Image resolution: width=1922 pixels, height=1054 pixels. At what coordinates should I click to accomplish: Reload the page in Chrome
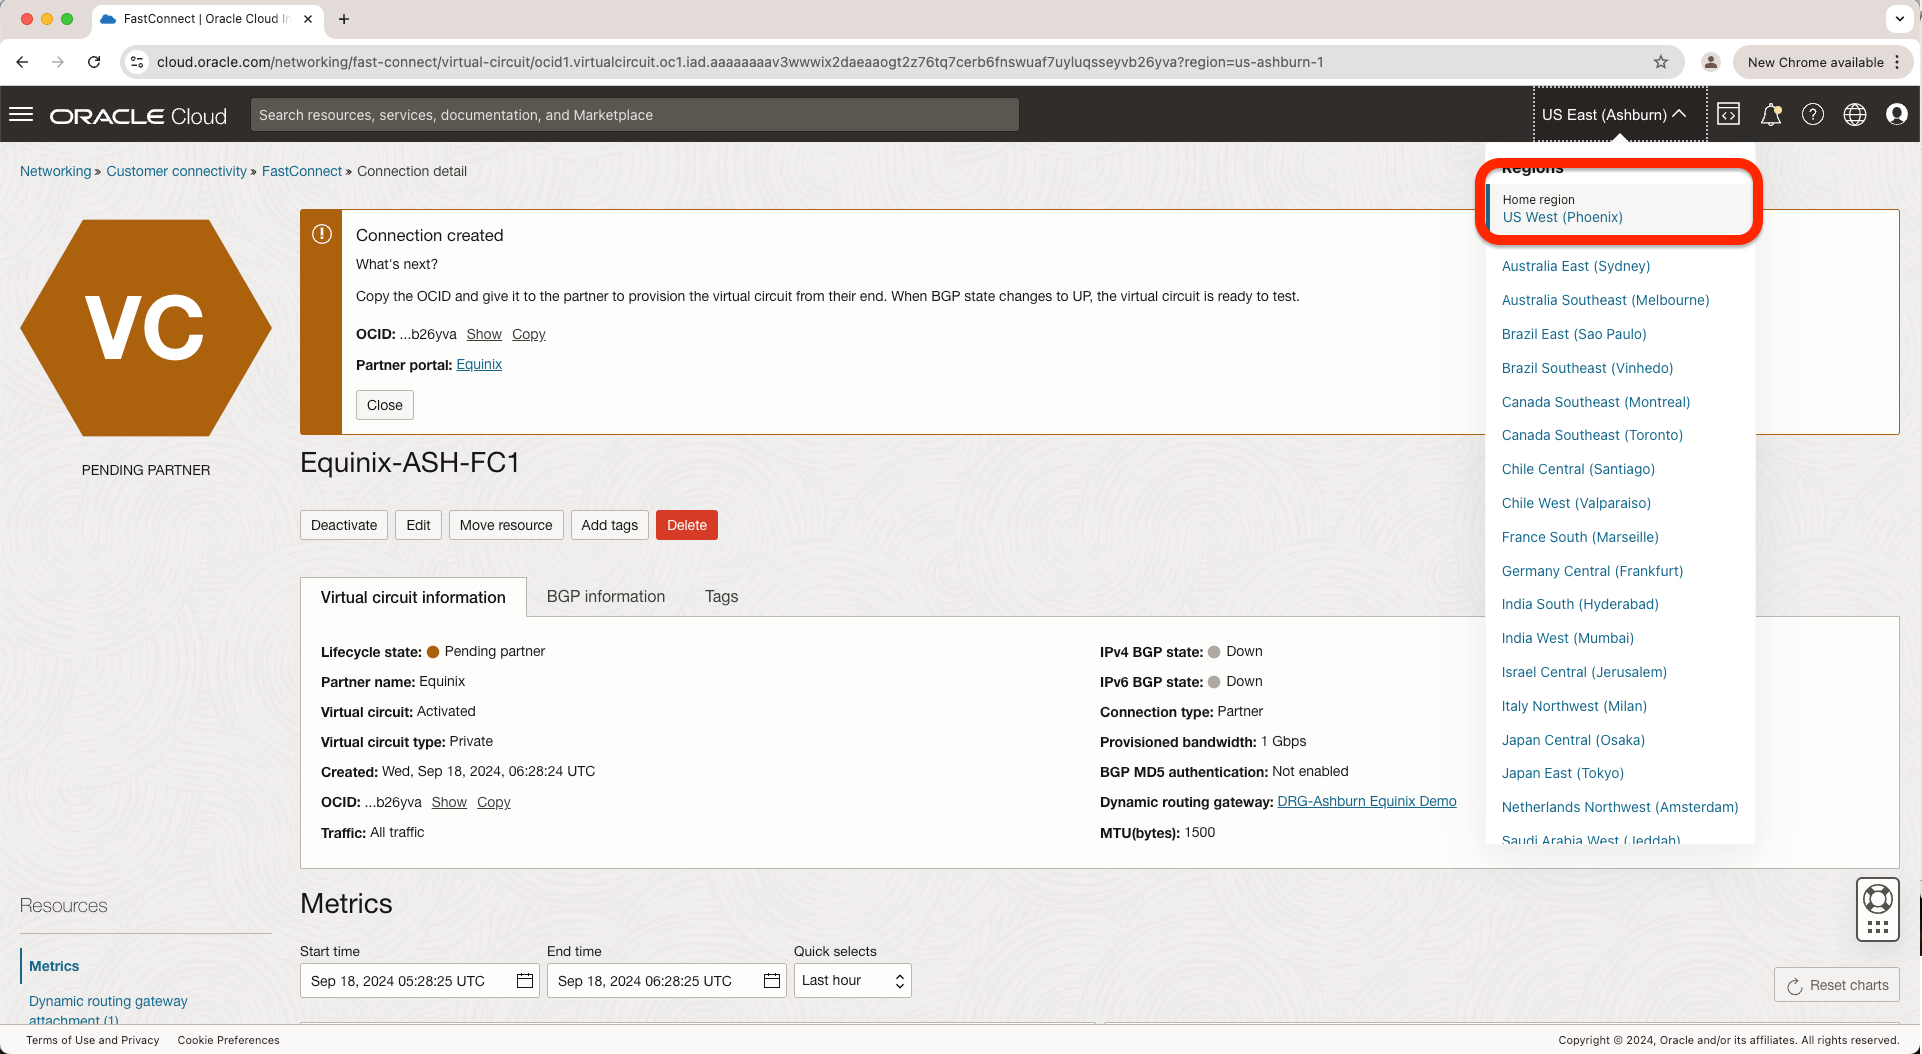[x=94, y=62]
